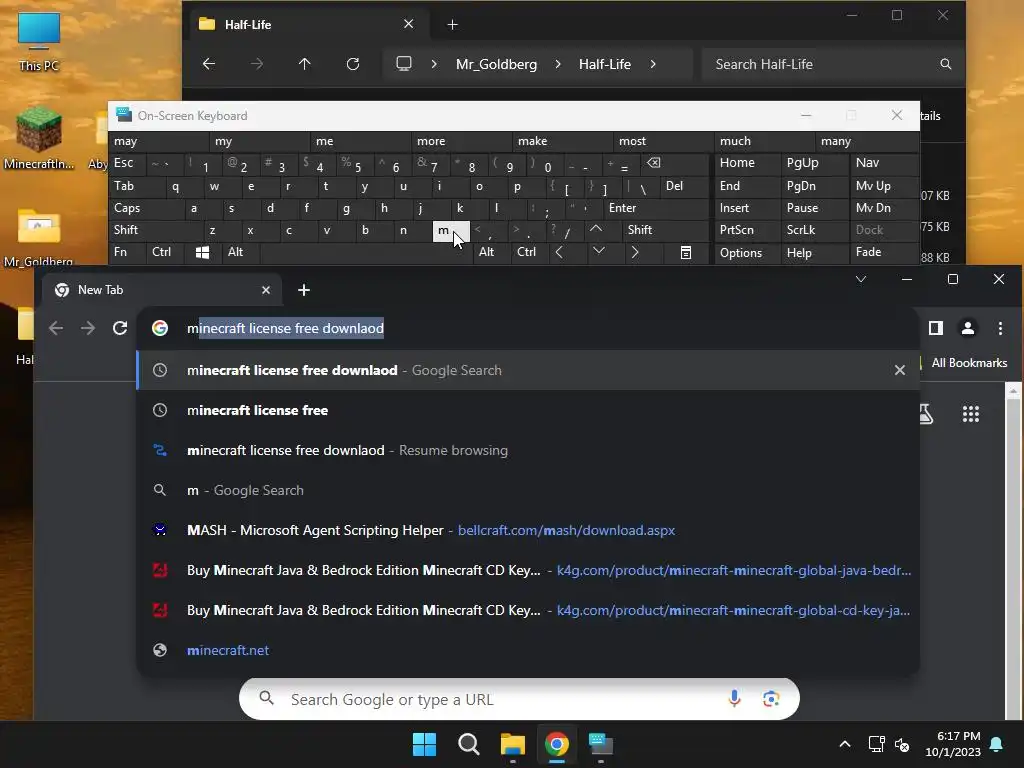This screenshot has width=1024, height=768.
Task: Click All Bookmarks in Chrome
Action: [x=969, y=363]
